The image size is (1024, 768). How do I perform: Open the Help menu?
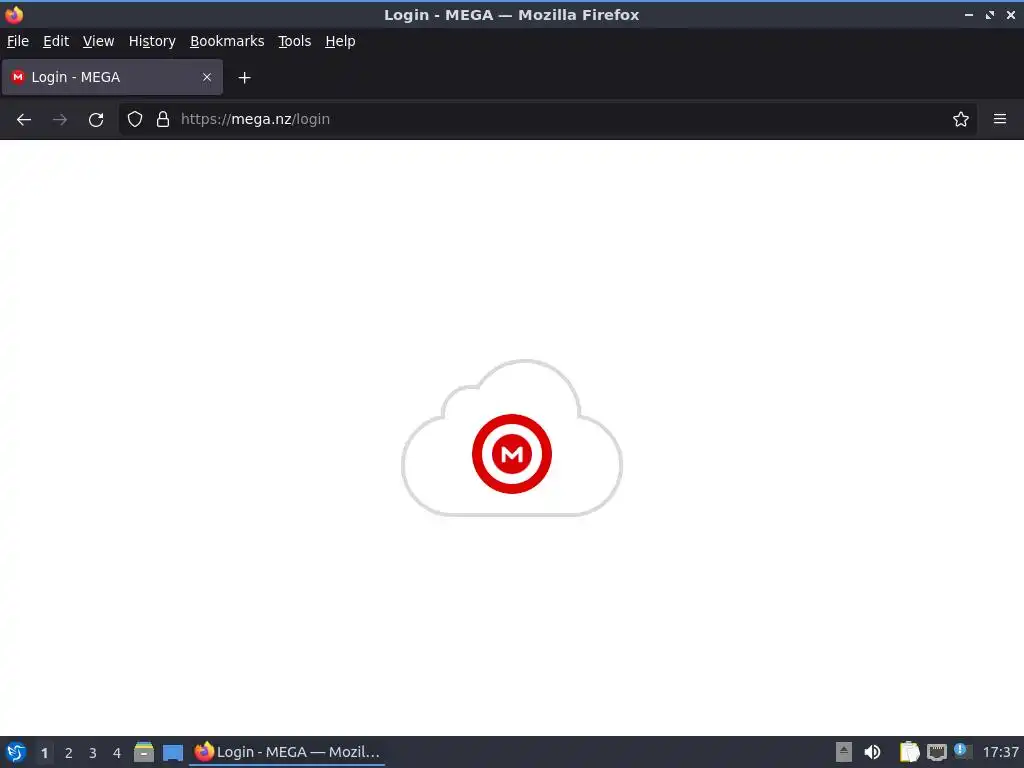click(x=340, y=41)
